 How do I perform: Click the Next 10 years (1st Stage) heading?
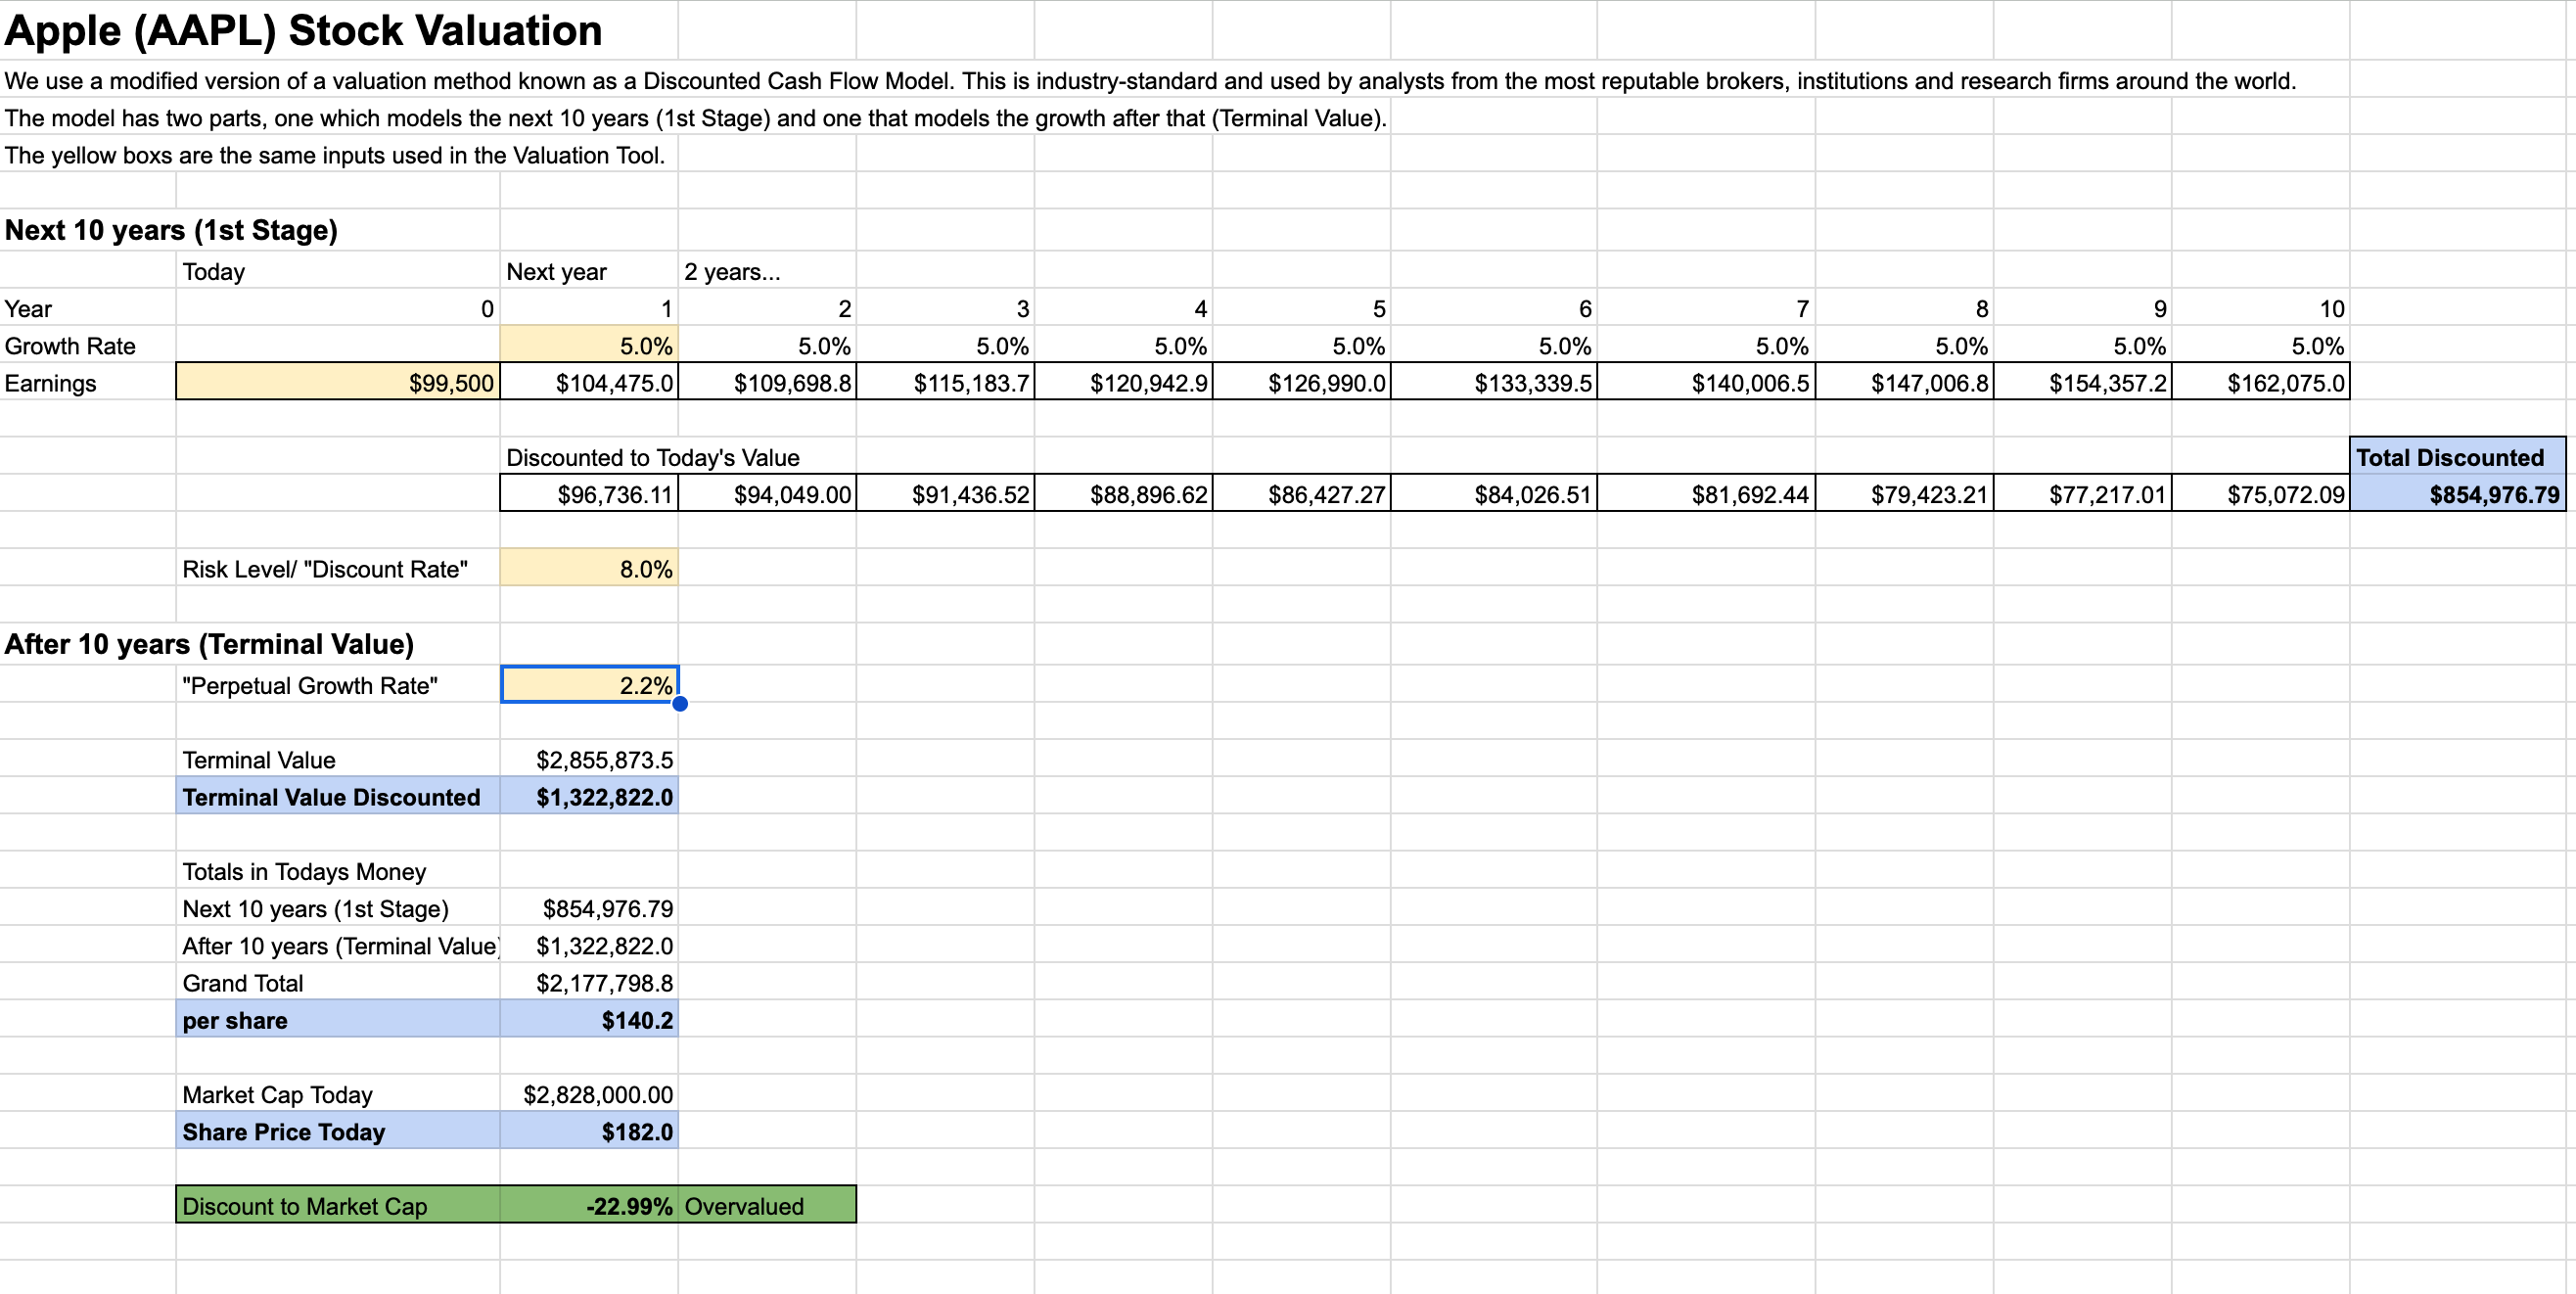tap(170, 229)
